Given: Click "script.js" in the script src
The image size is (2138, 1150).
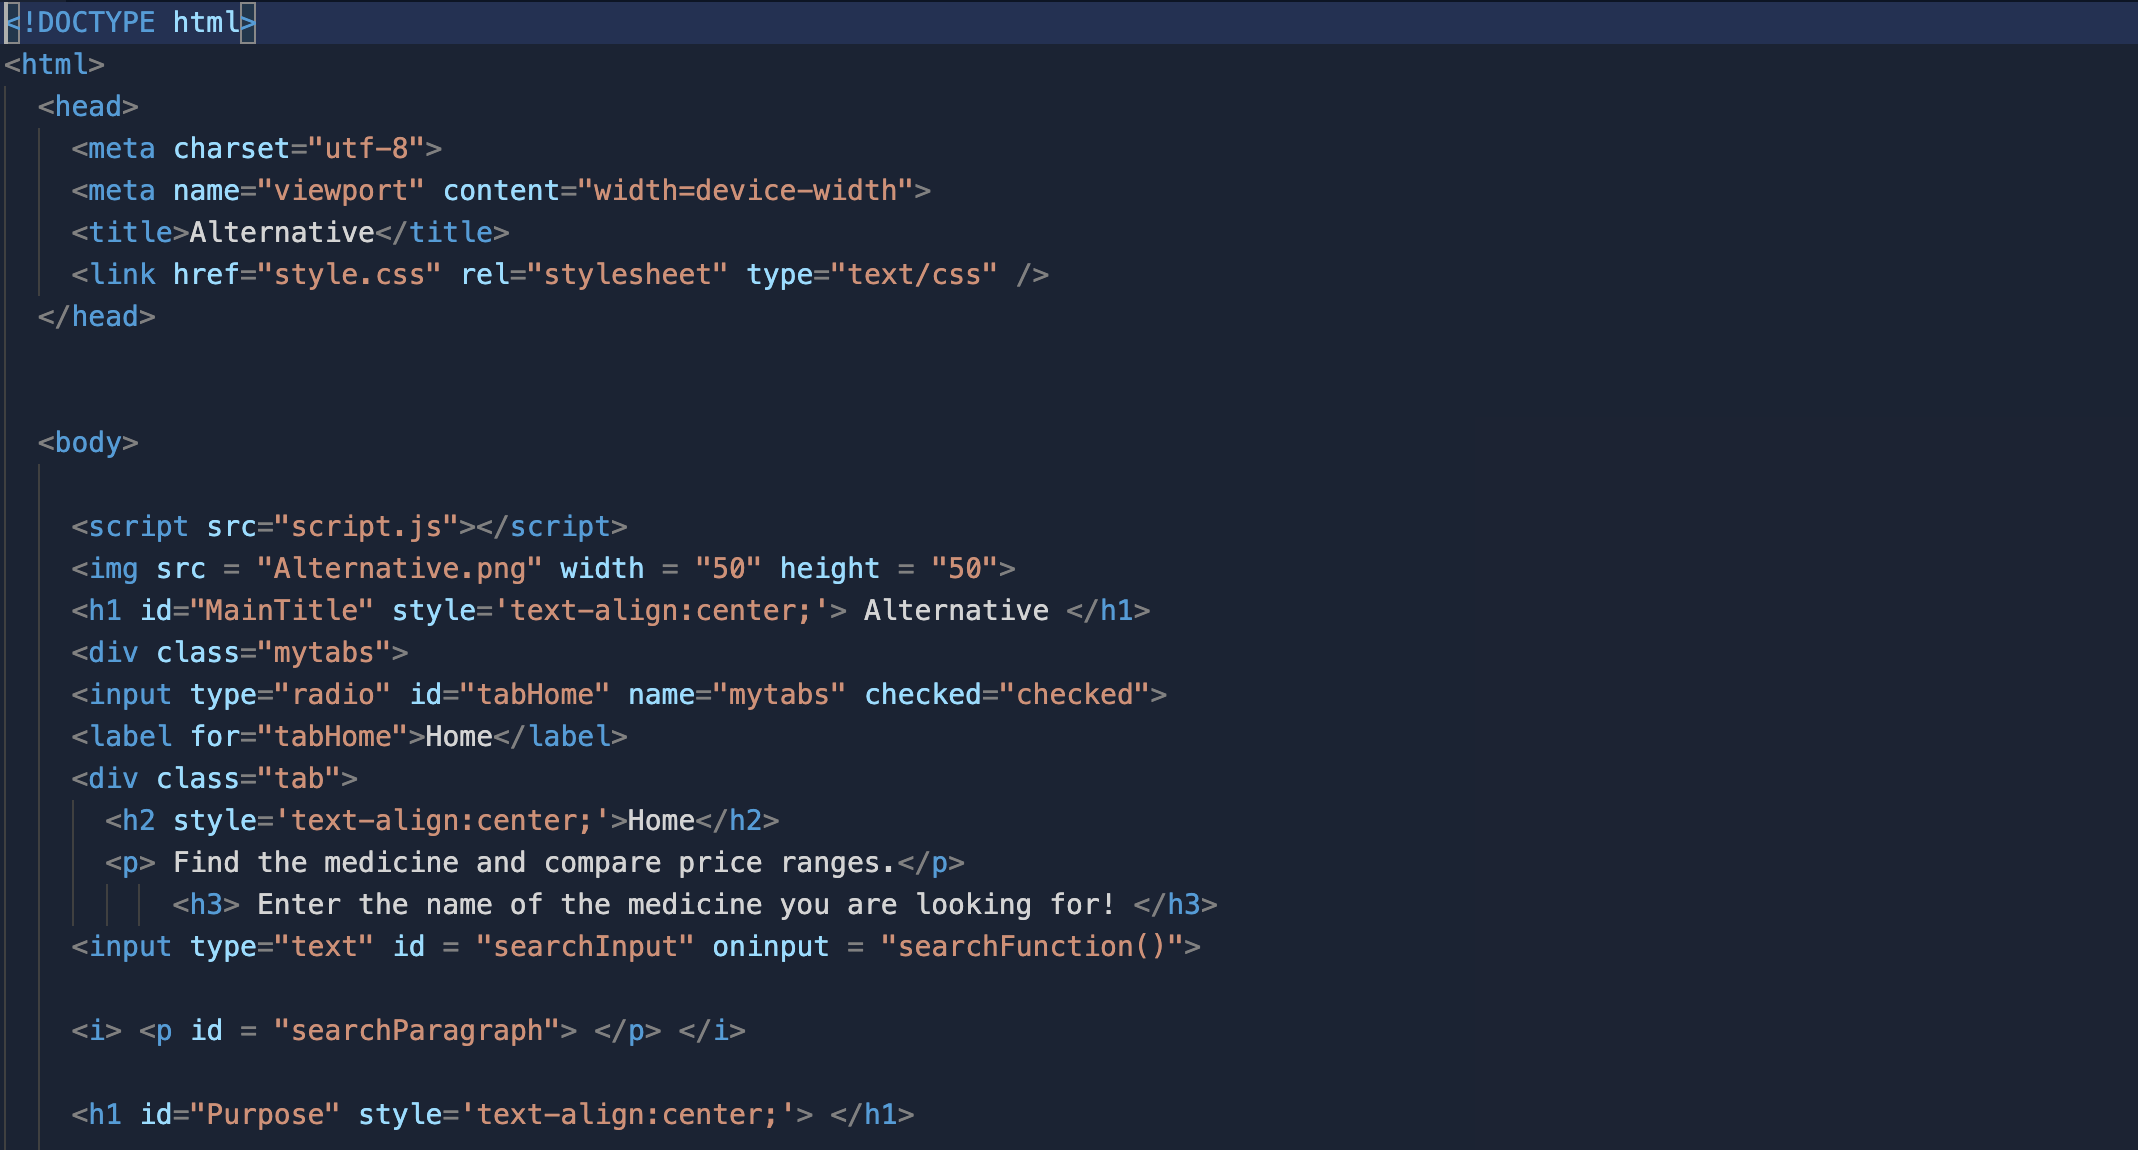Looking at the screenshot, I should (366, 526).
